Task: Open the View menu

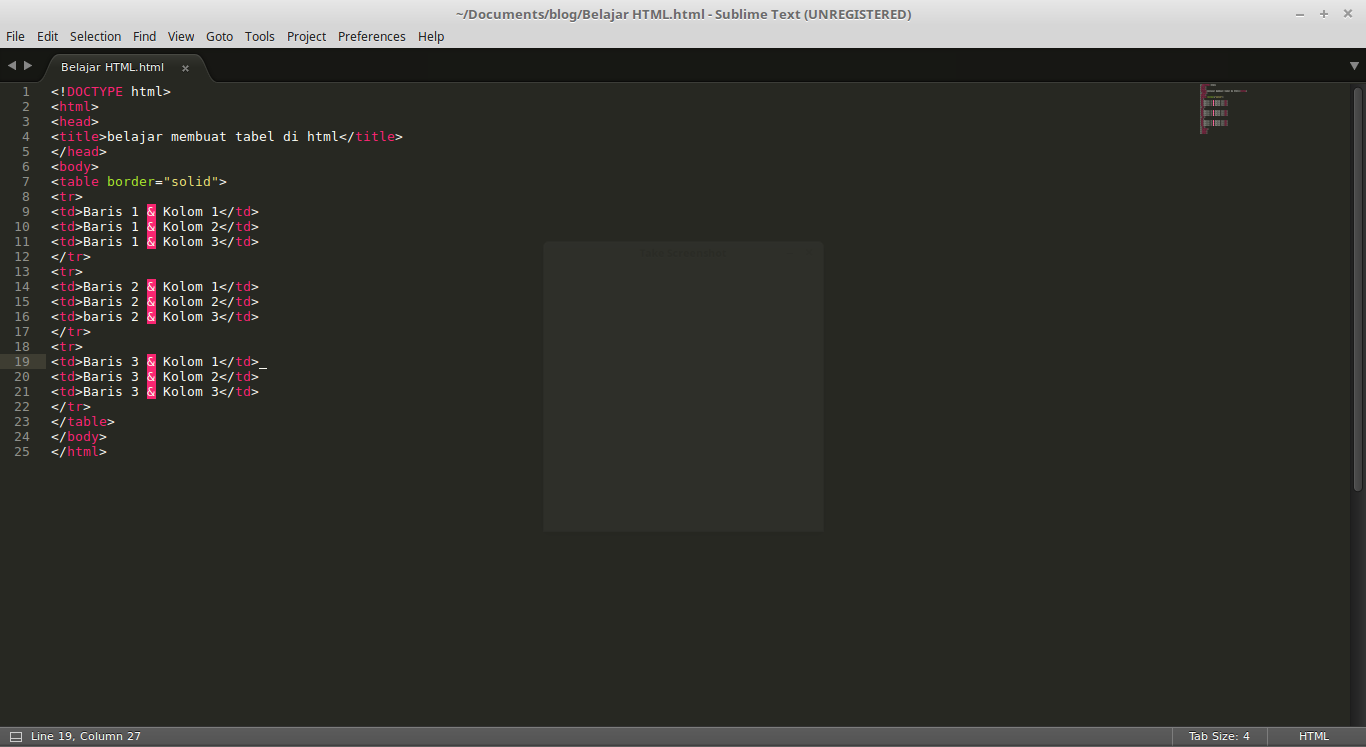Action: click(x=181, y=36)
